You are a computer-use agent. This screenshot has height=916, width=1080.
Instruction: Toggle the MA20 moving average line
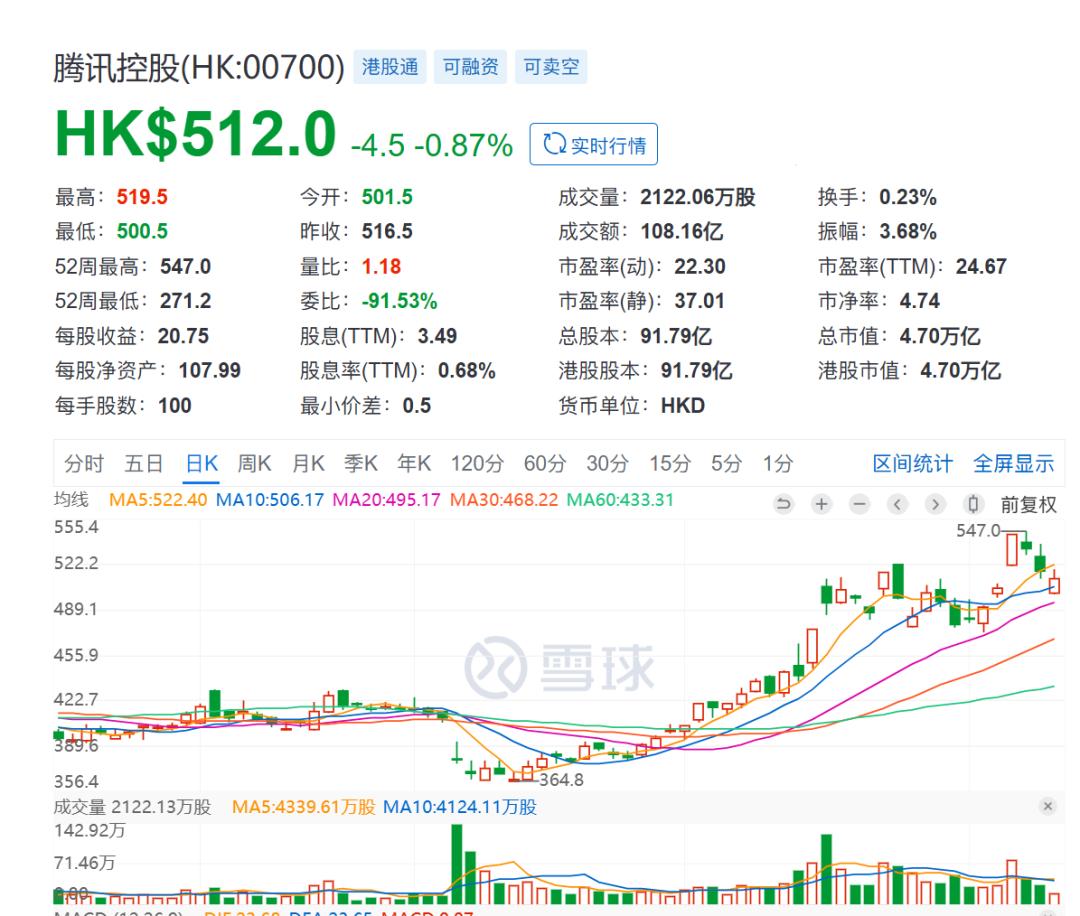388,499
